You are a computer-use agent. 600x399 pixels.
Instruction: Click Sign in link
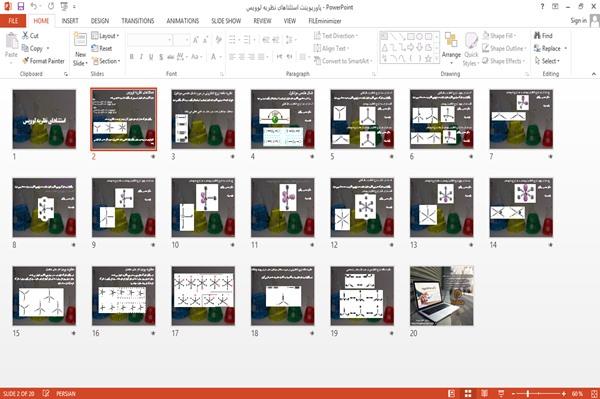point(578,21)
